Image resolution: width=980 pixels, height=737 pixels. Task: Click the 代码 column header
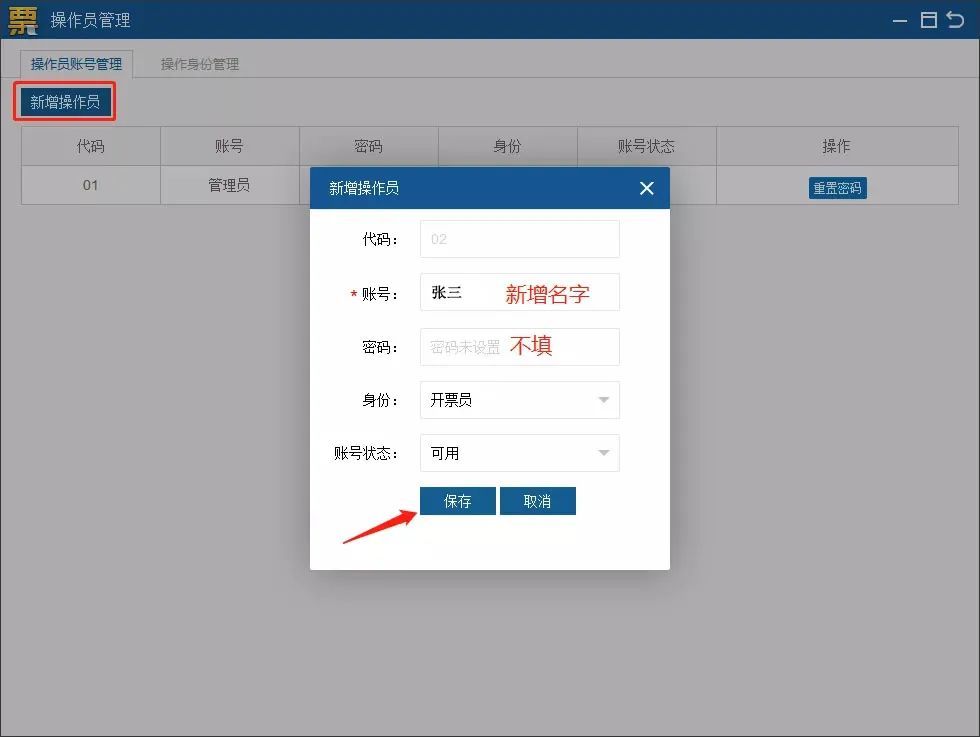pyautogui.click(x=91, y=146)
